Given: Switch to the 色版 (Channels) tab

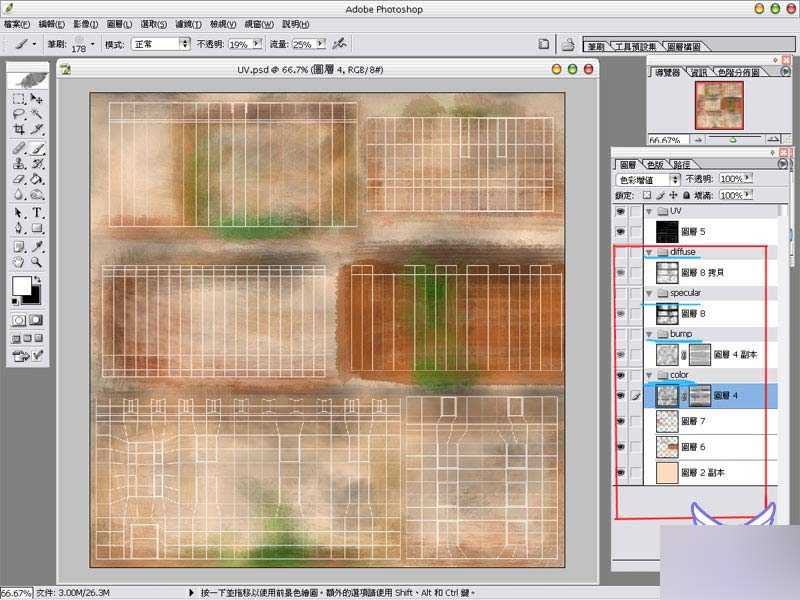Looking at the screenshot, I should (x=655, y=164).
